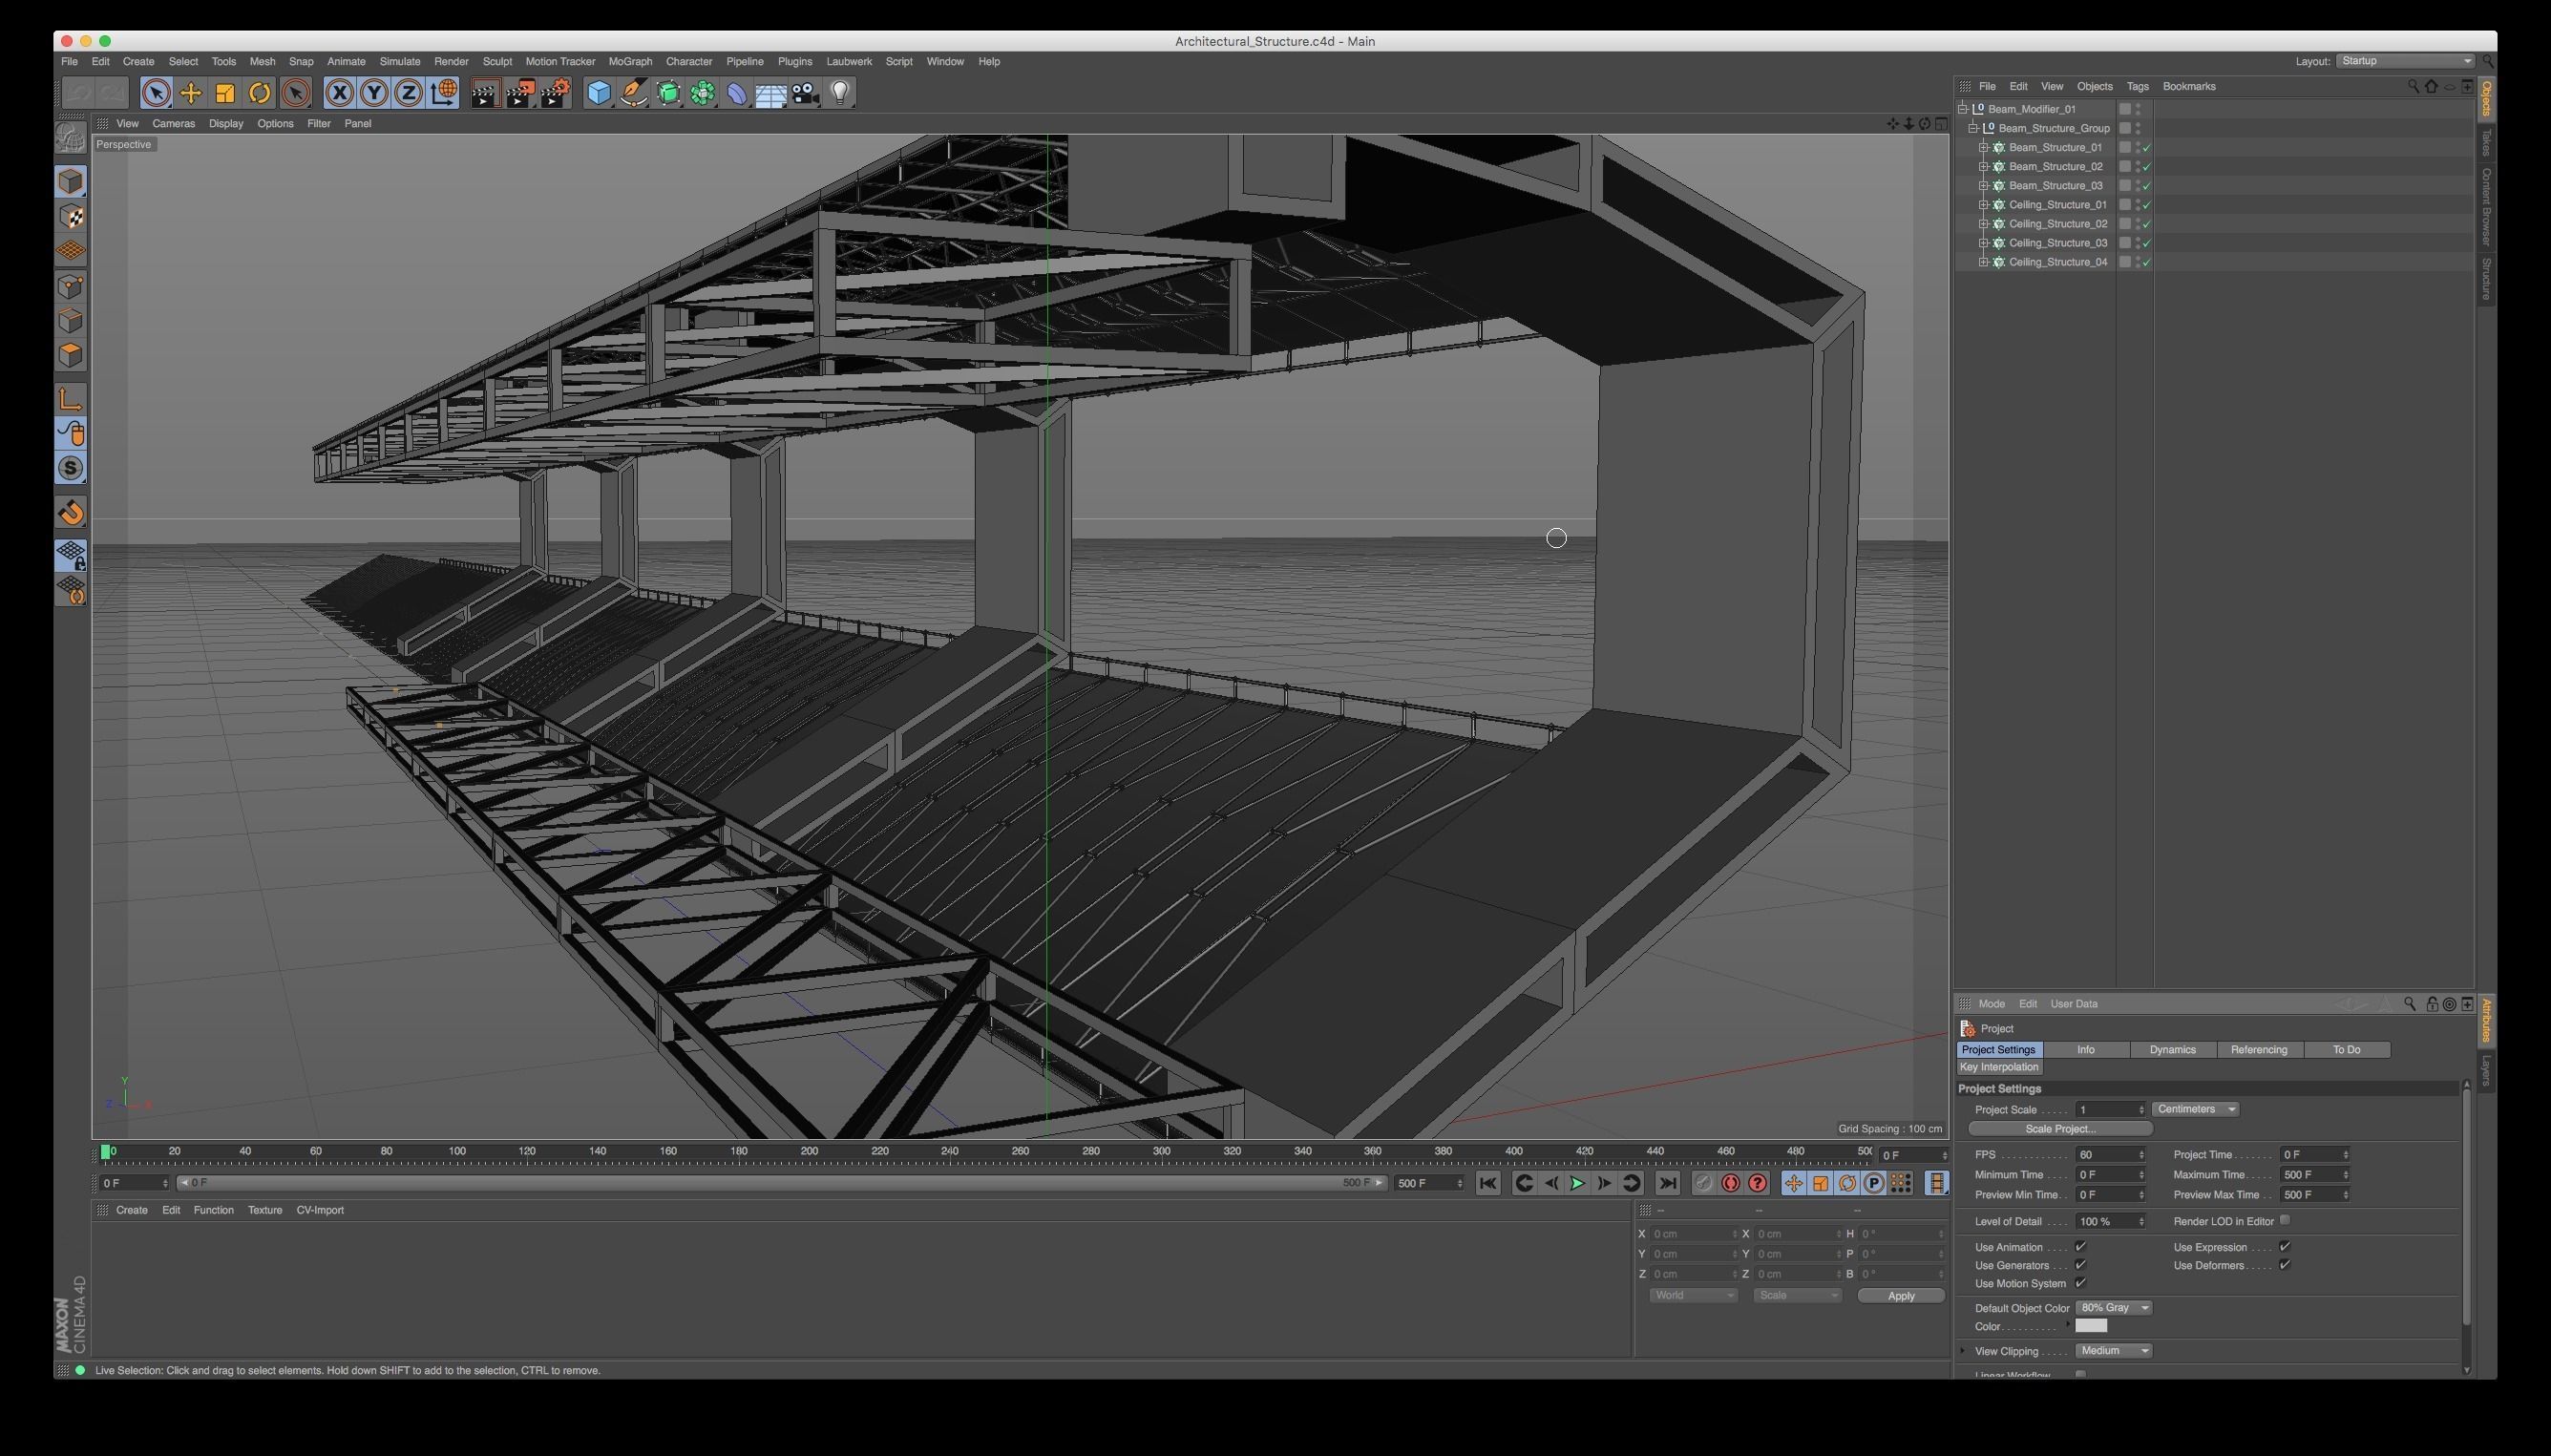Click the Floor environment icon
The width and height of the screenshot is (2551, 1456).
(771, 93)
